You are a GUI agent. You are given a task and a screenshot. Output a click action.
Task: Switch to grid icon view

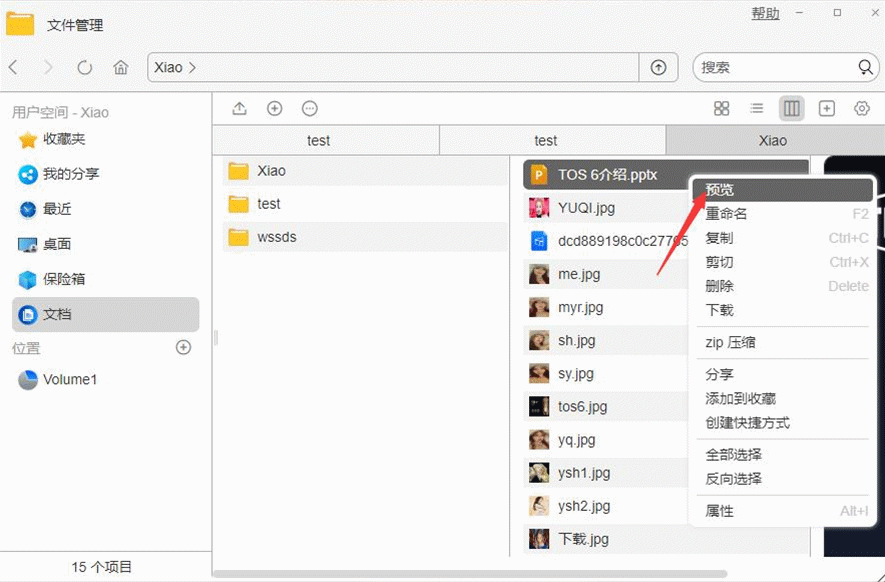pyautogui.click(x=721, y=108)
